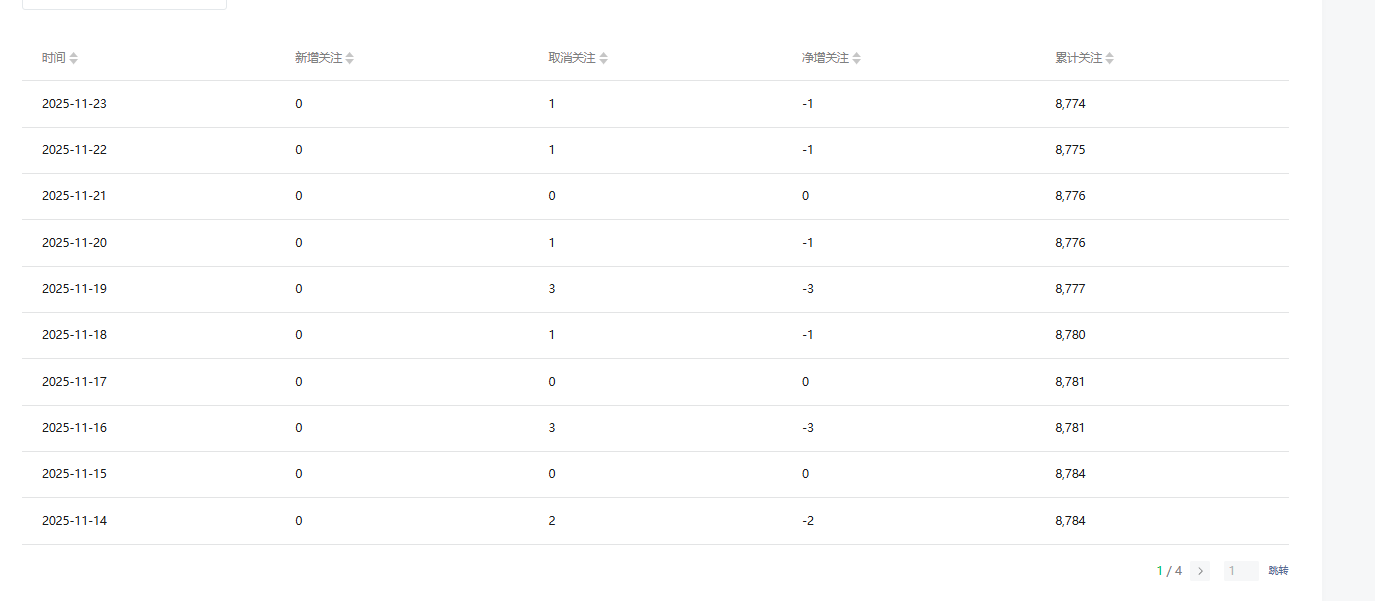This screenshot has width=1375, height=601.
Task: Click the sort icon beside 时间
Action: tap(74, 58)
